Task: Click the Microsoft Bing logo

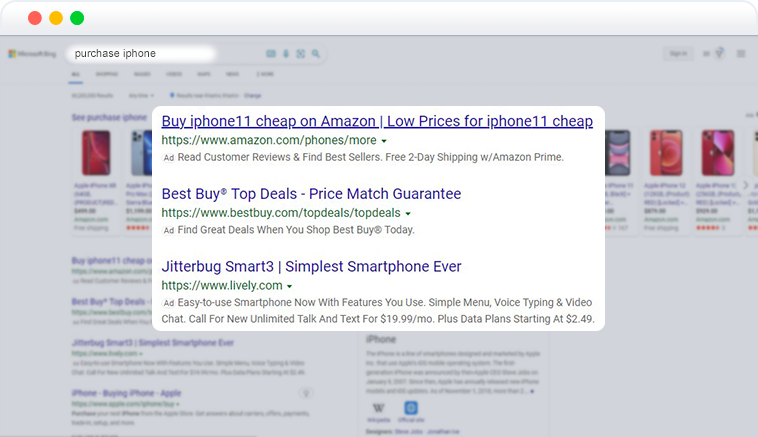Action: point(32,54)
